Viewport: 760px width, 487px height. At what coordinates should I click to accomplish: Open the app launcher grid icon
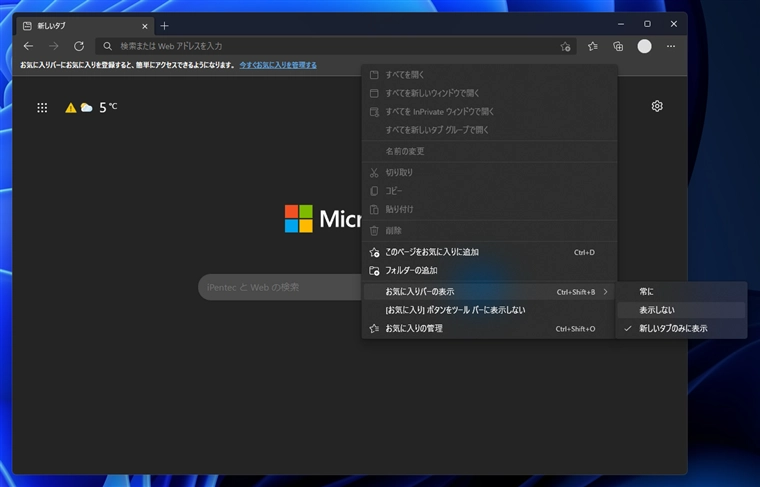[x=42, y=108]
